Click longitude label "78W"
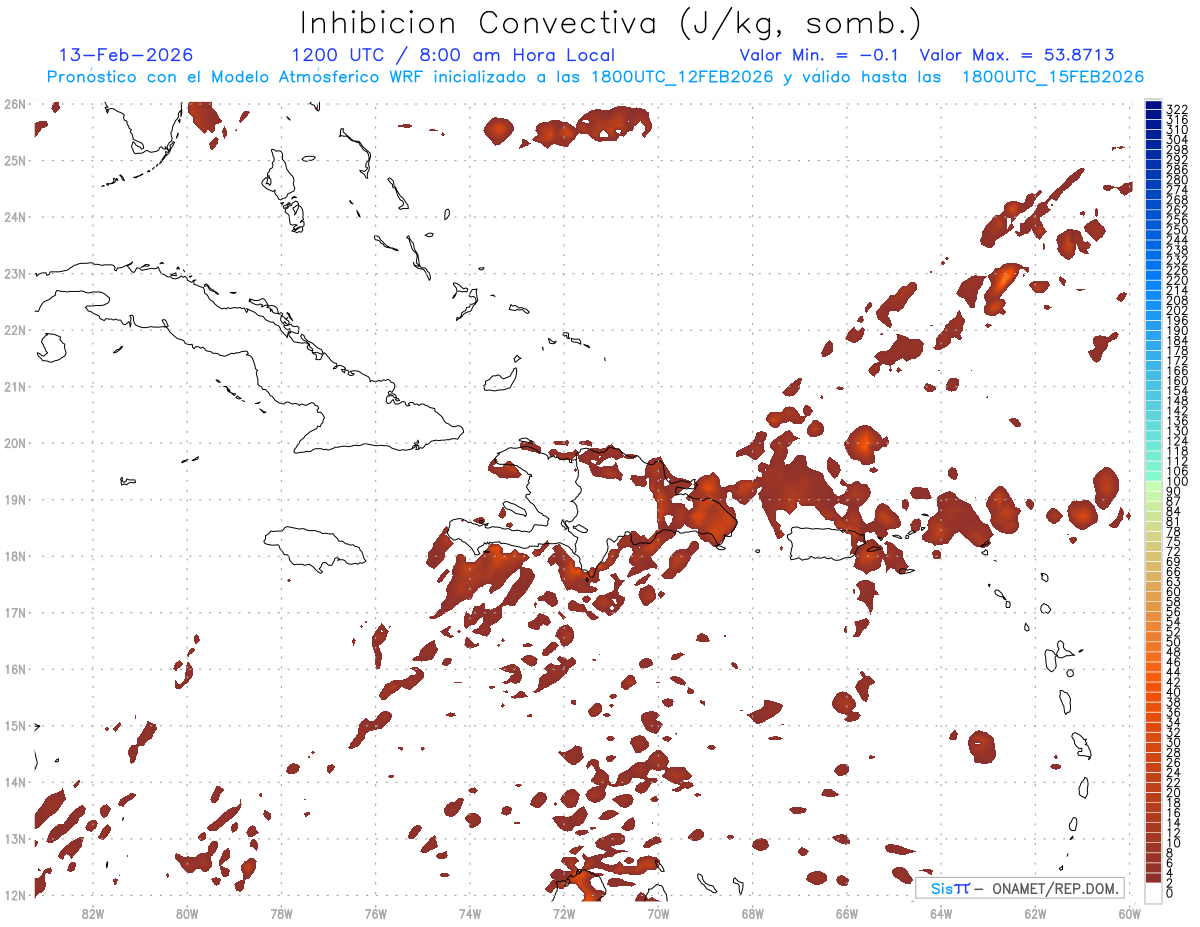This screenshot has height=927, width=1200. click(x=281, y=913)
